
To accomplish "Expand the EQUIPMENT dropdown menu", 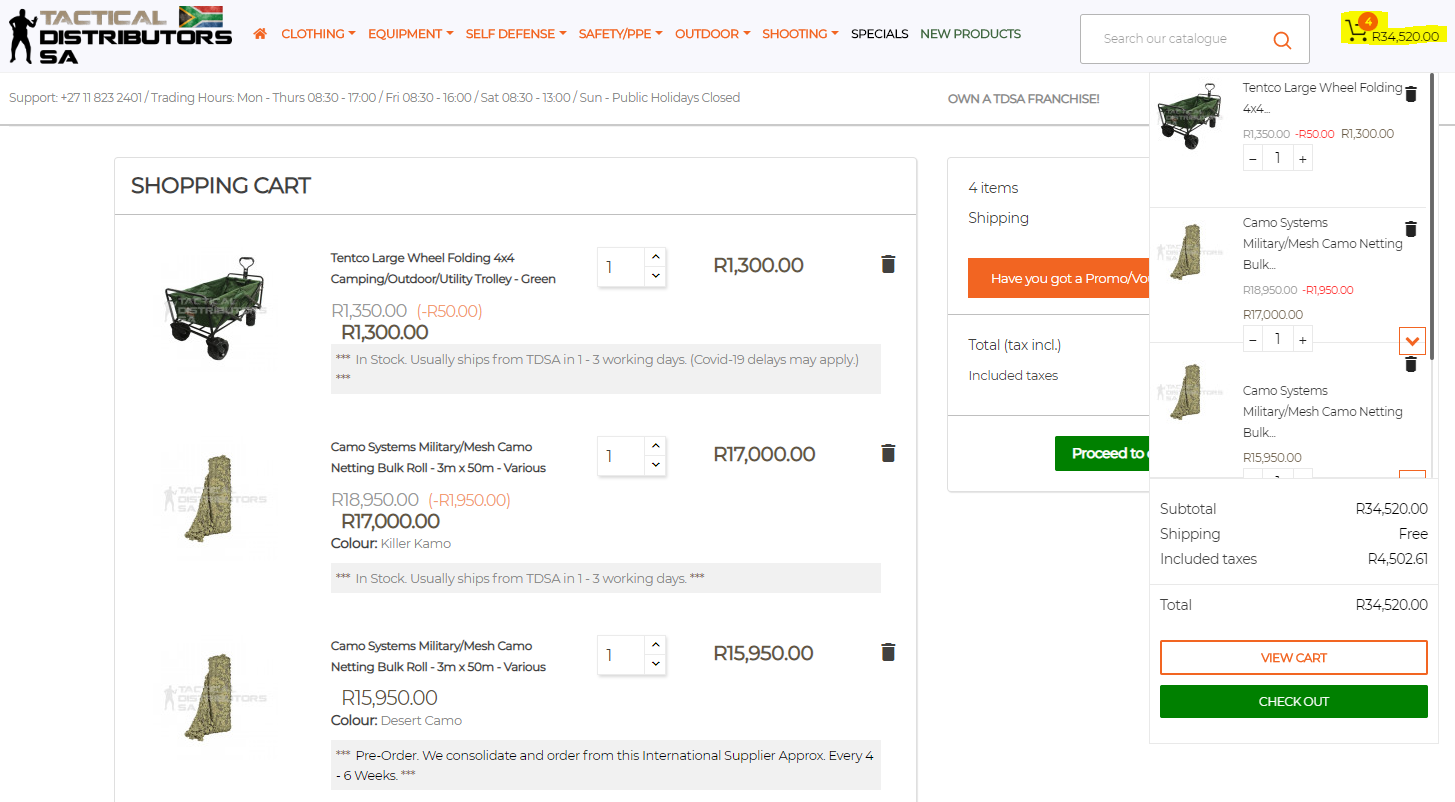I will click(x=410, y=34).
